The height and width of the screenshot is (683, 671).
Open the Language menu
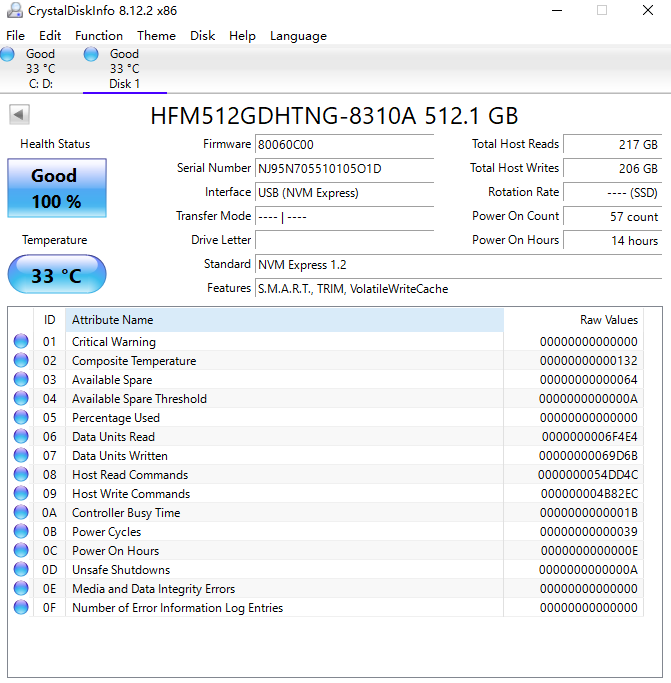coord(298,36)
